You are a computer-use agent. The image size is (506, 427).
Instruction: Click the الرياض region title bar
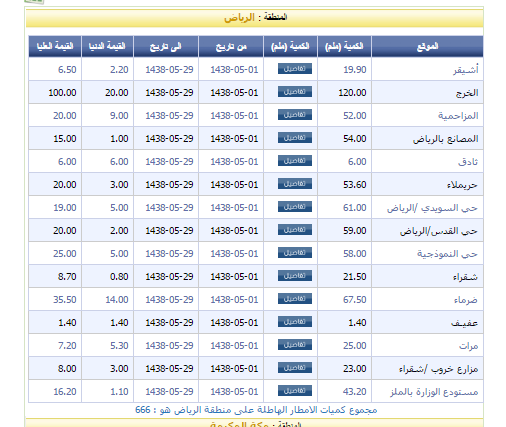pyautogui.click(x=255, y=18)
